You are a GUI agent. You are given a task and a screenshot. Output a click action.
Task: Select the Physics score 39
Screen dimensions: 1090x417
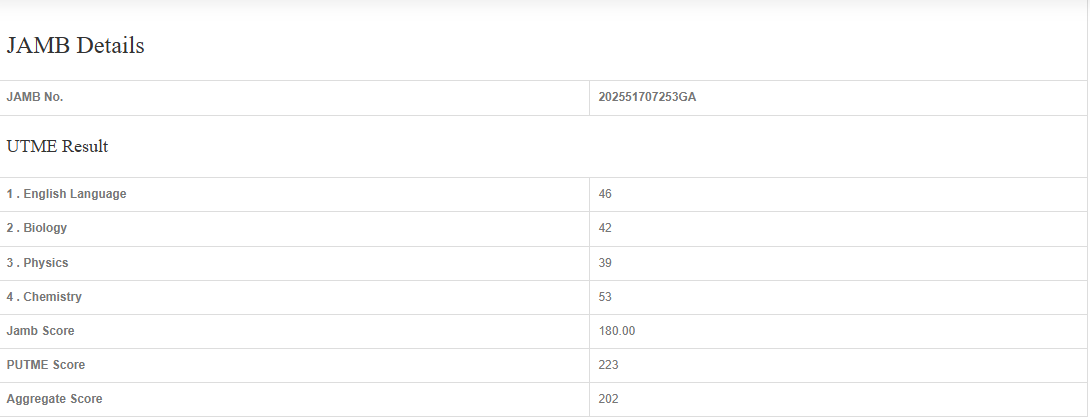[605, 263]
